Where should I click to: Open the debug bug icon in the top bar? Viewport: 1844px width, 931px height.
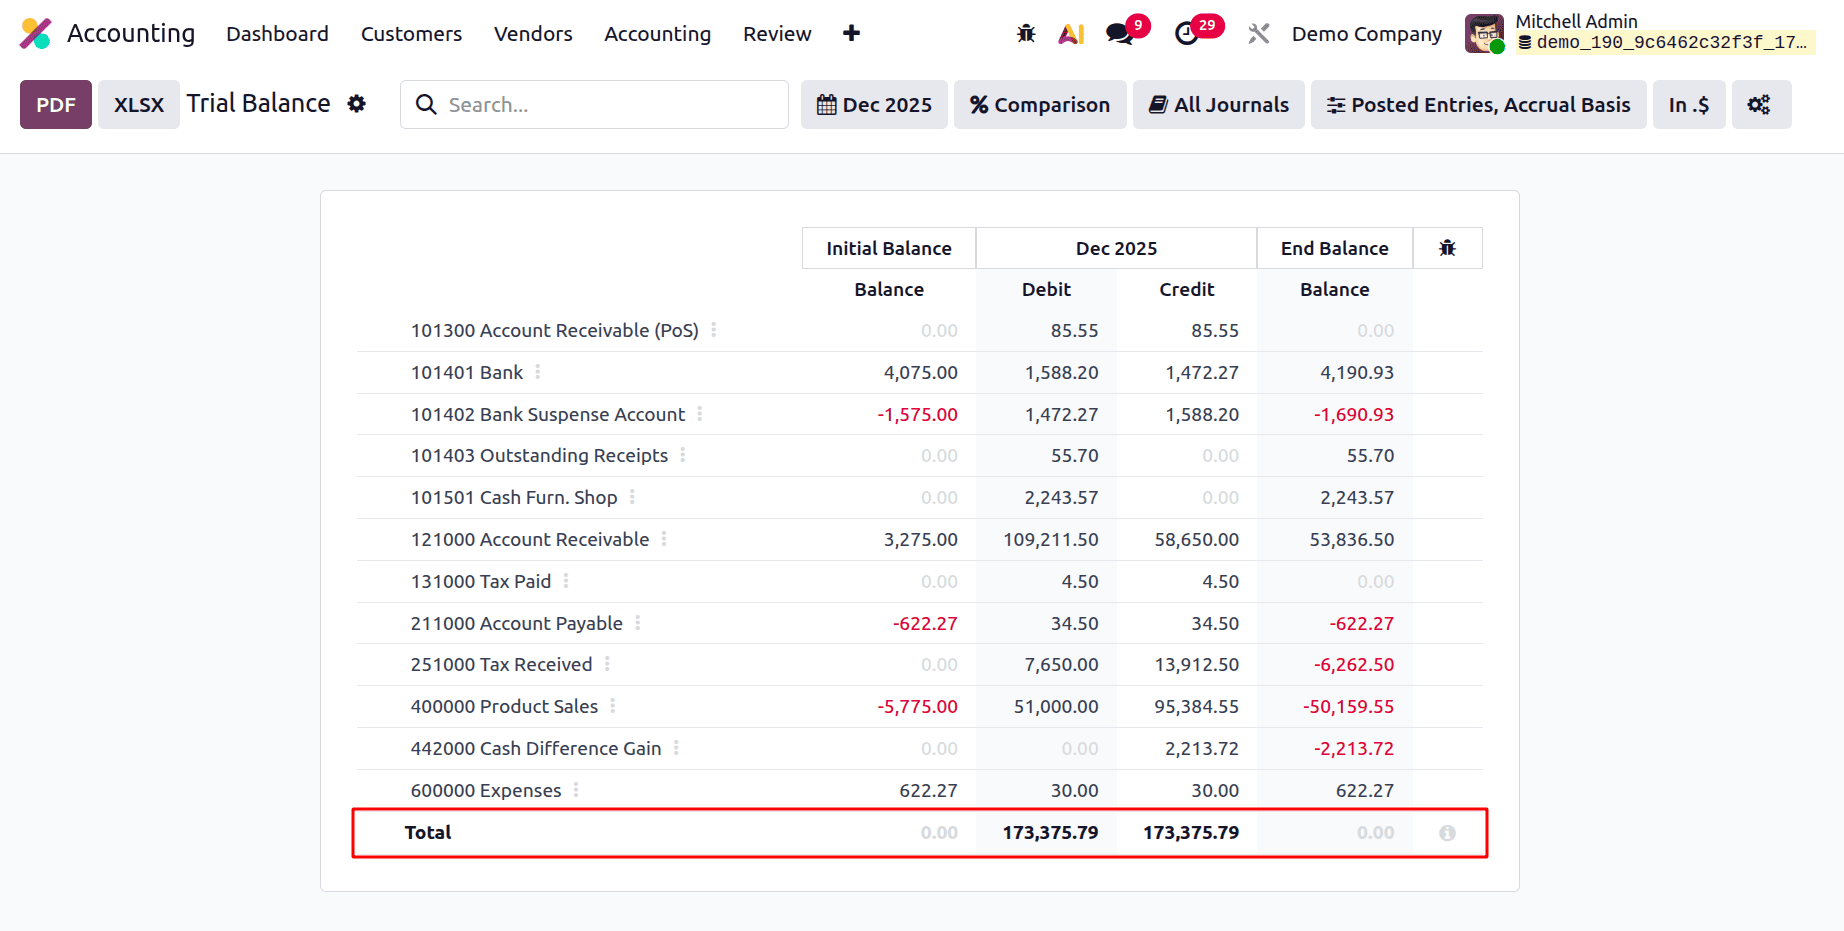tap(1026, 34)
